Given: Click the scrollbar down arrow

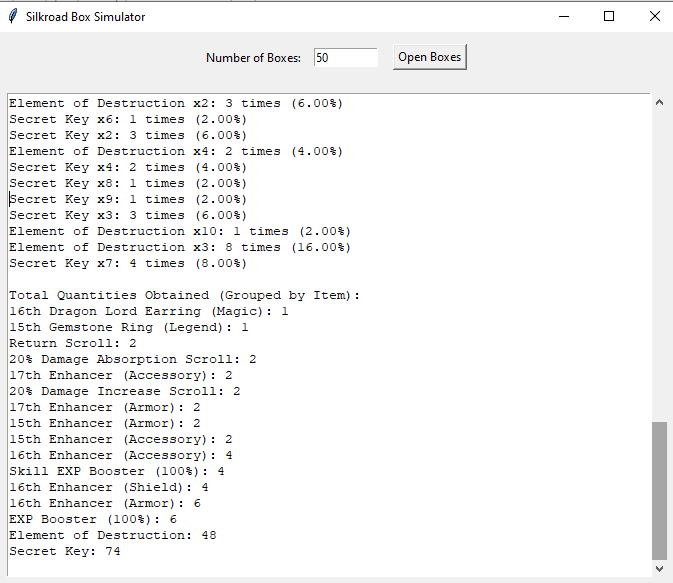Looking at the screenshot, I should 658,568.
